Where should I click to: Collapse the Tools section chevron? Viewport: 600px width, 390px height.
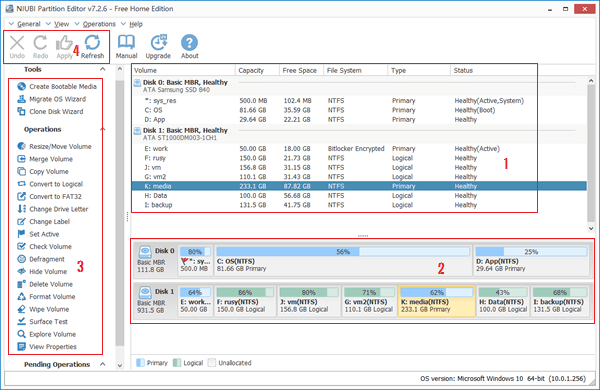point(103,69)
